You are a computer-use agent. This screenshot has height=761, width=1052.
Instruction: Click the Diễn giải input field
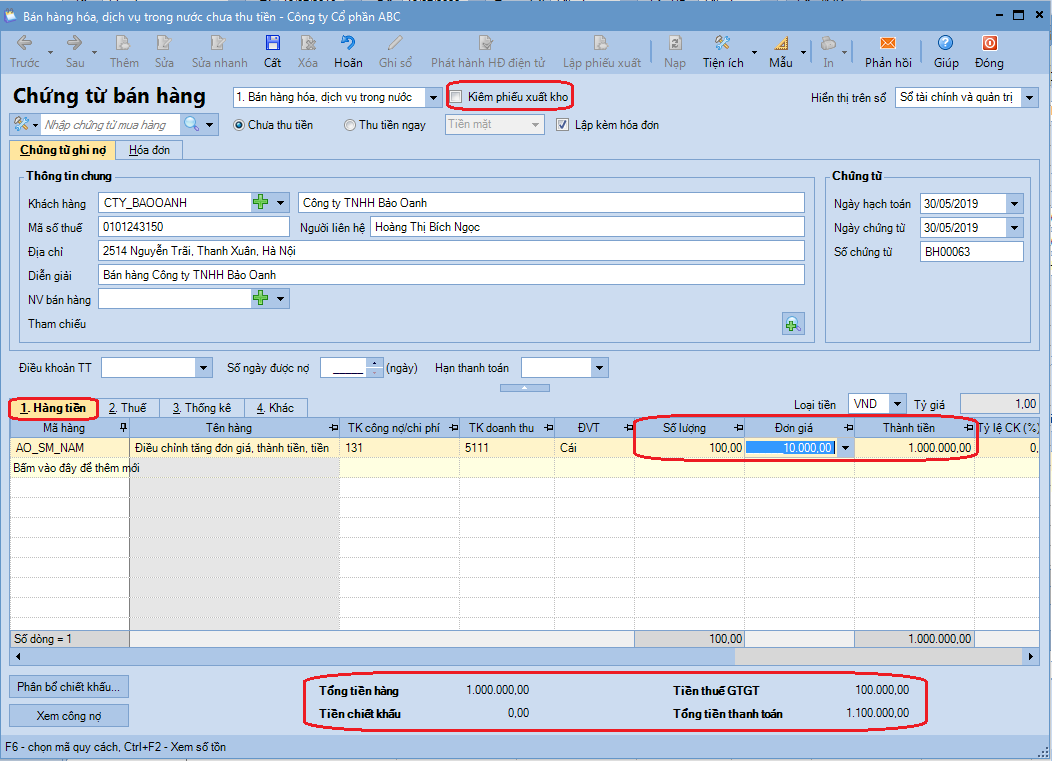click(x=451, y=274)
